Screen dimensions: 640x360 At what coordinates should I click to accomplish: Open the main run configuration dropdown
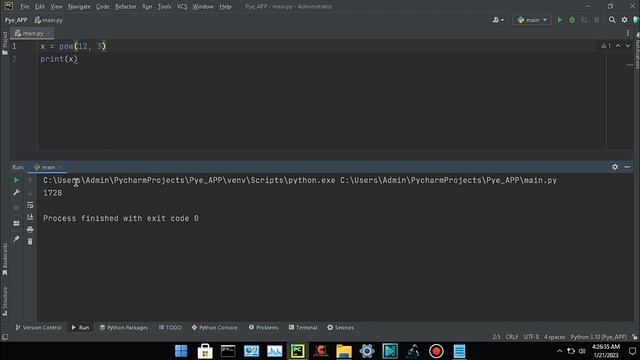(x=532, y=20)
